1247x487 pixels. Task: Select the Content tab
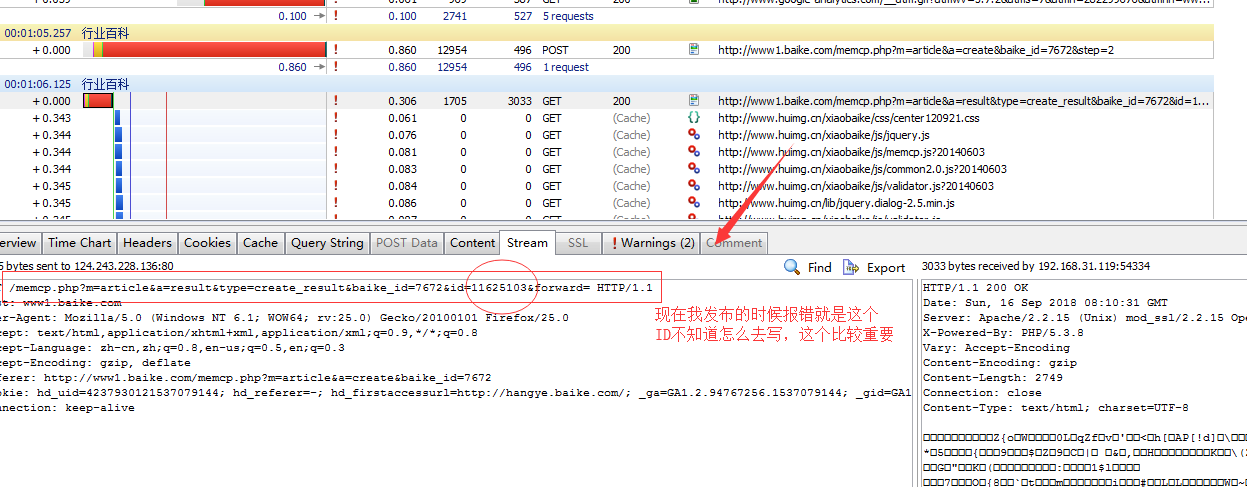[472, 243]
